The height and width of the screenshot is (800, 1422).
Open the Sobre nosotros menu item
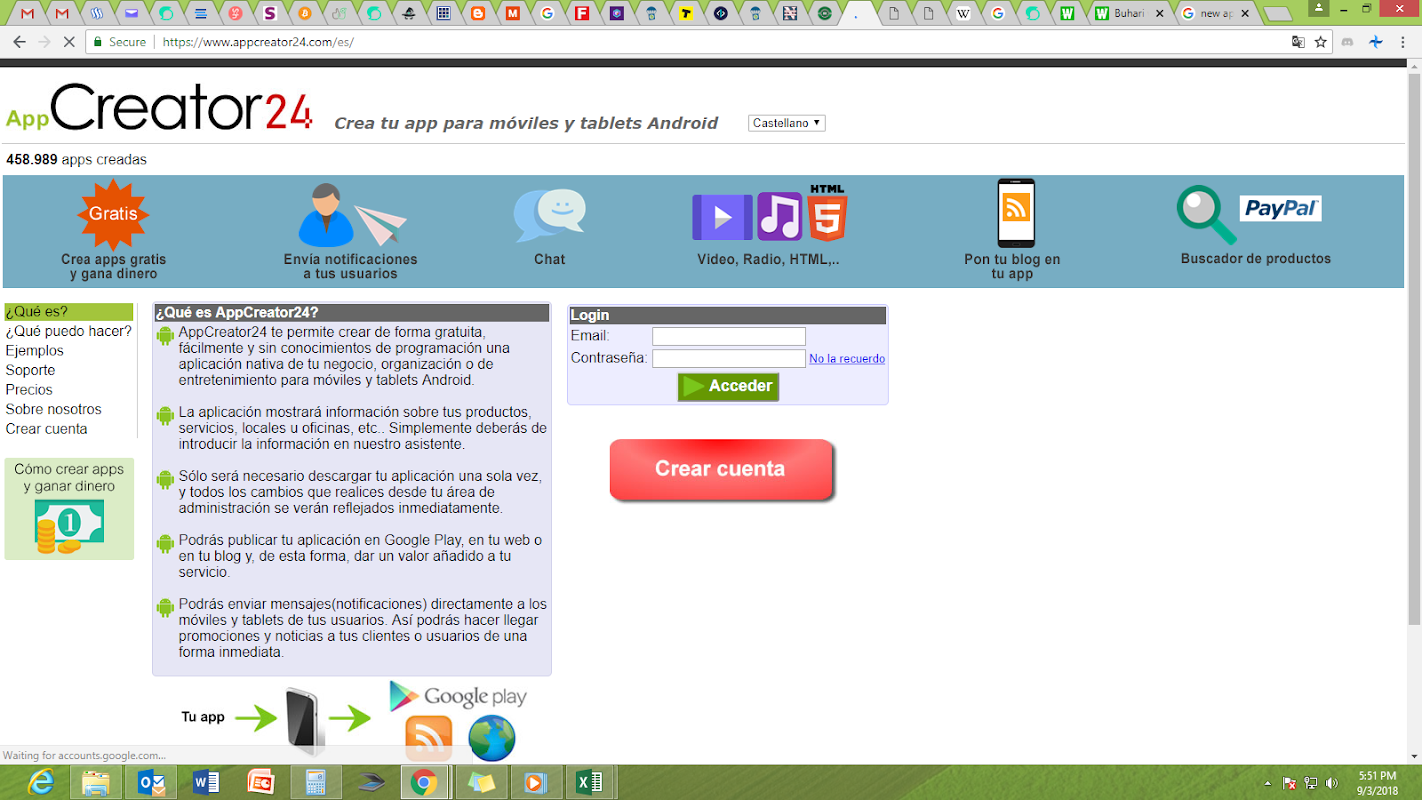click(x=54, y=409)
